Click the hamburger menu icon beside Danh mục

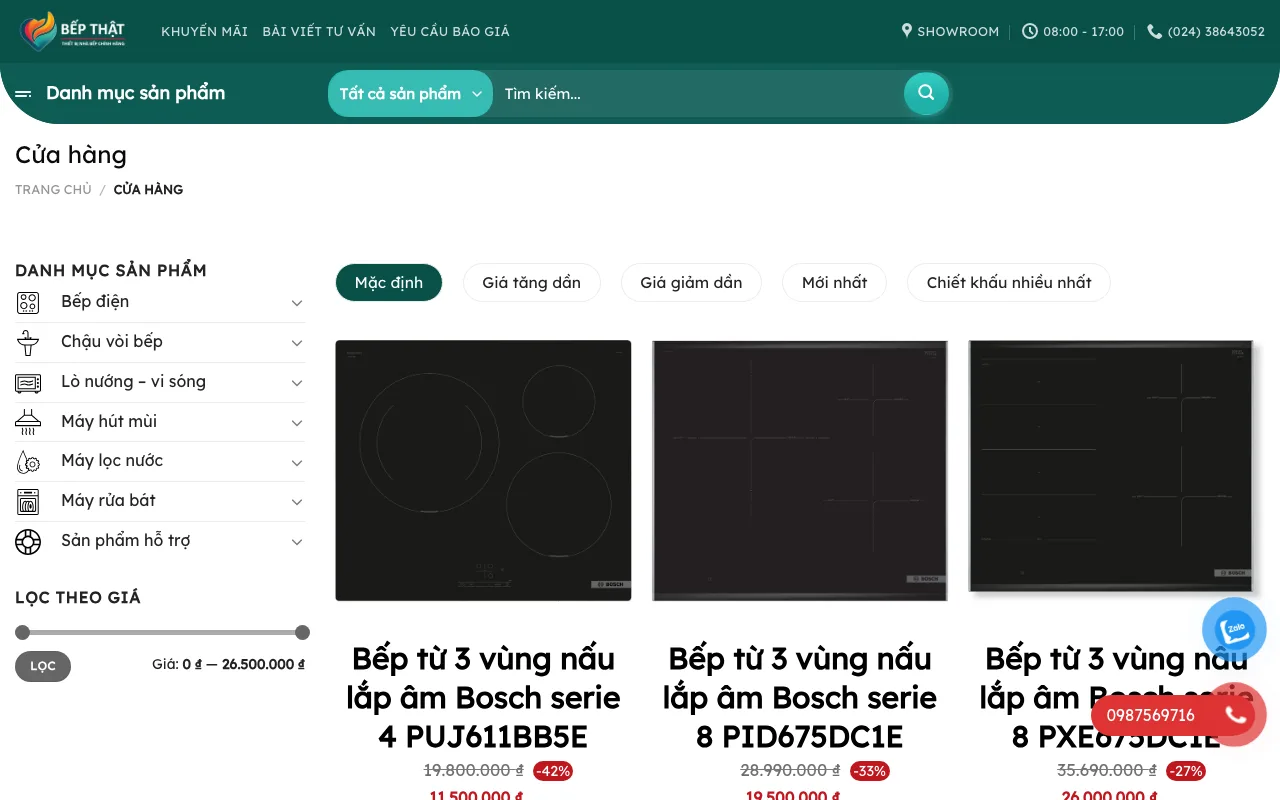[x=23, y=94]
